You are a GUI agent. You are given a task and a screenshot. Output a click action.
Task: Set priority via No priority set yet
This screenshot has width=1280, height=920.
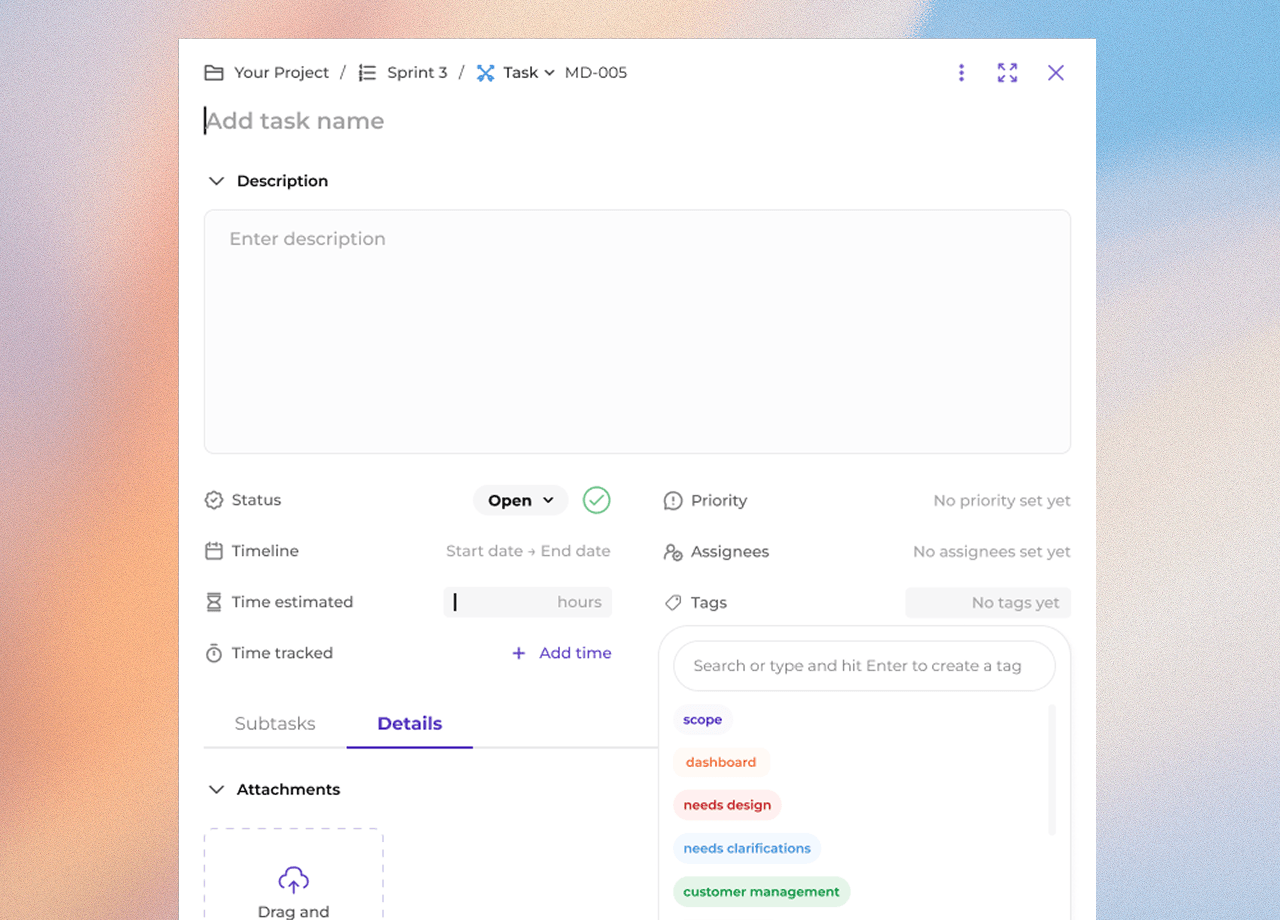[x=1002, y=501]
